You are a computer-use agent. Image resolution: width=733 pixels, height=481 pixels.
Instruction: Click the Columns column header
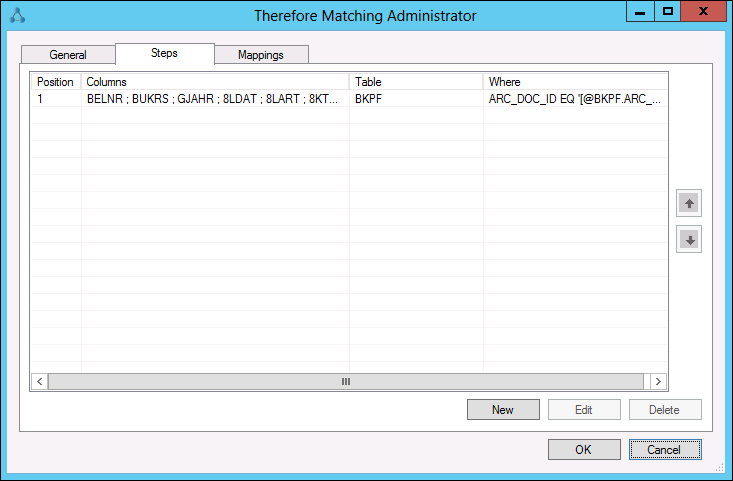pyautogui.click(x=214, y=81)
